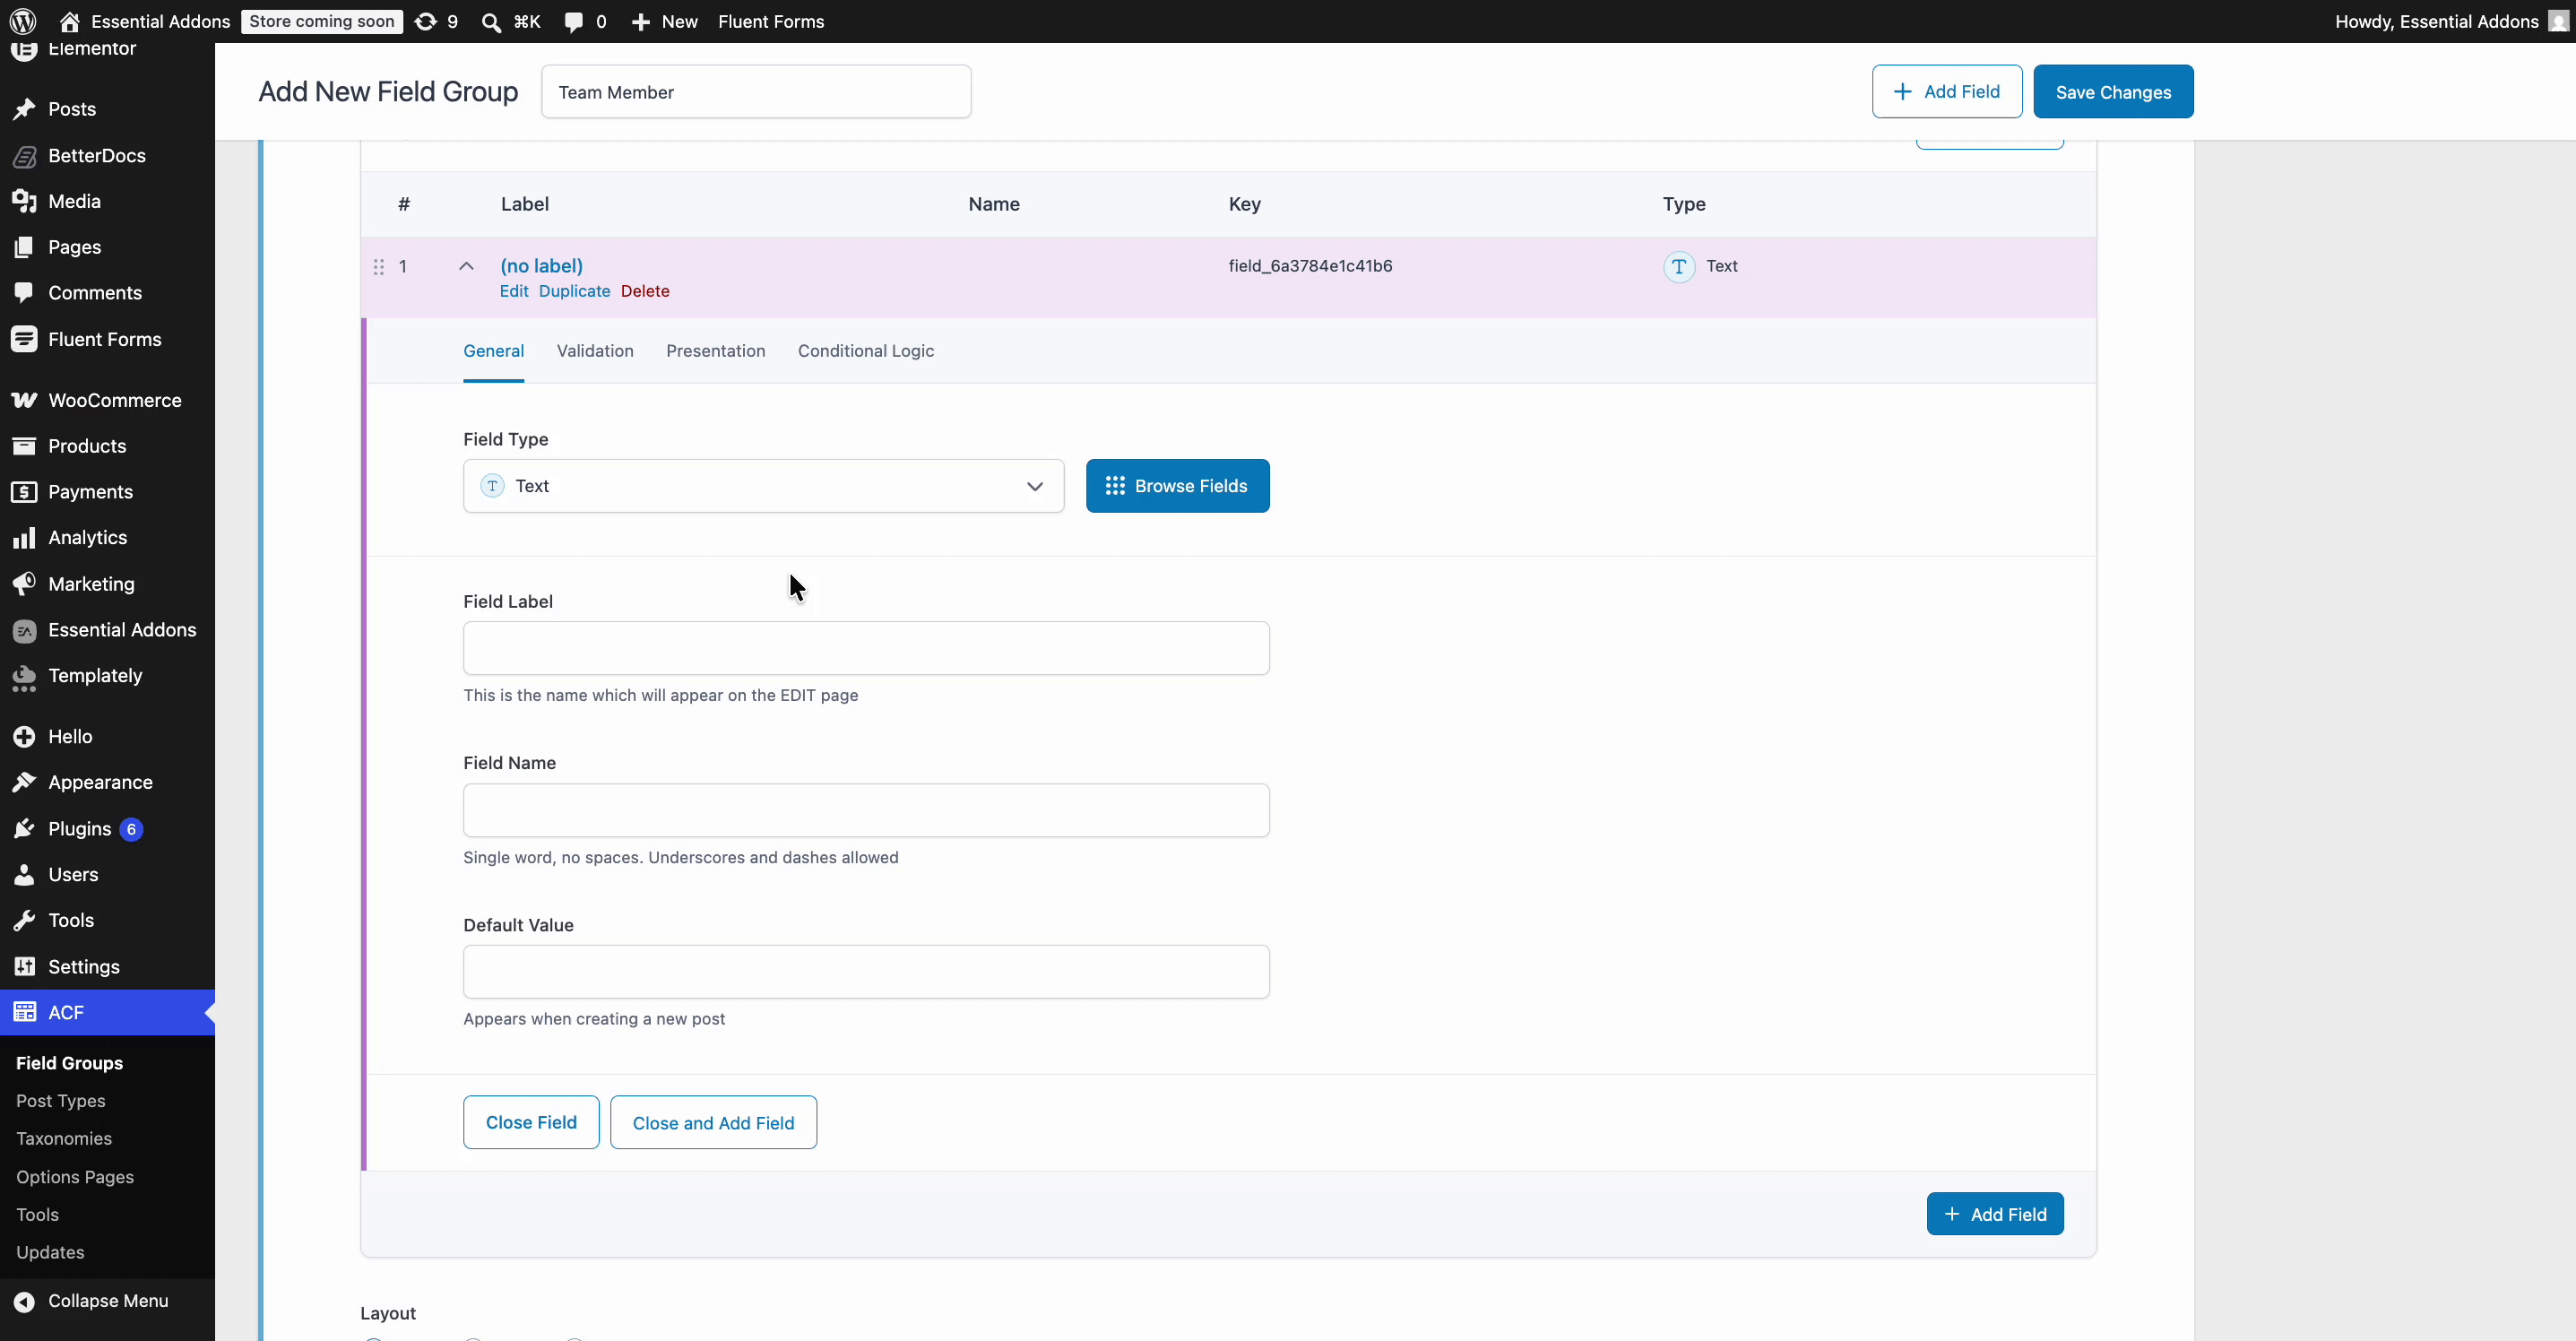Click the user avatar in admin bar

click(x=2558, y=21)
